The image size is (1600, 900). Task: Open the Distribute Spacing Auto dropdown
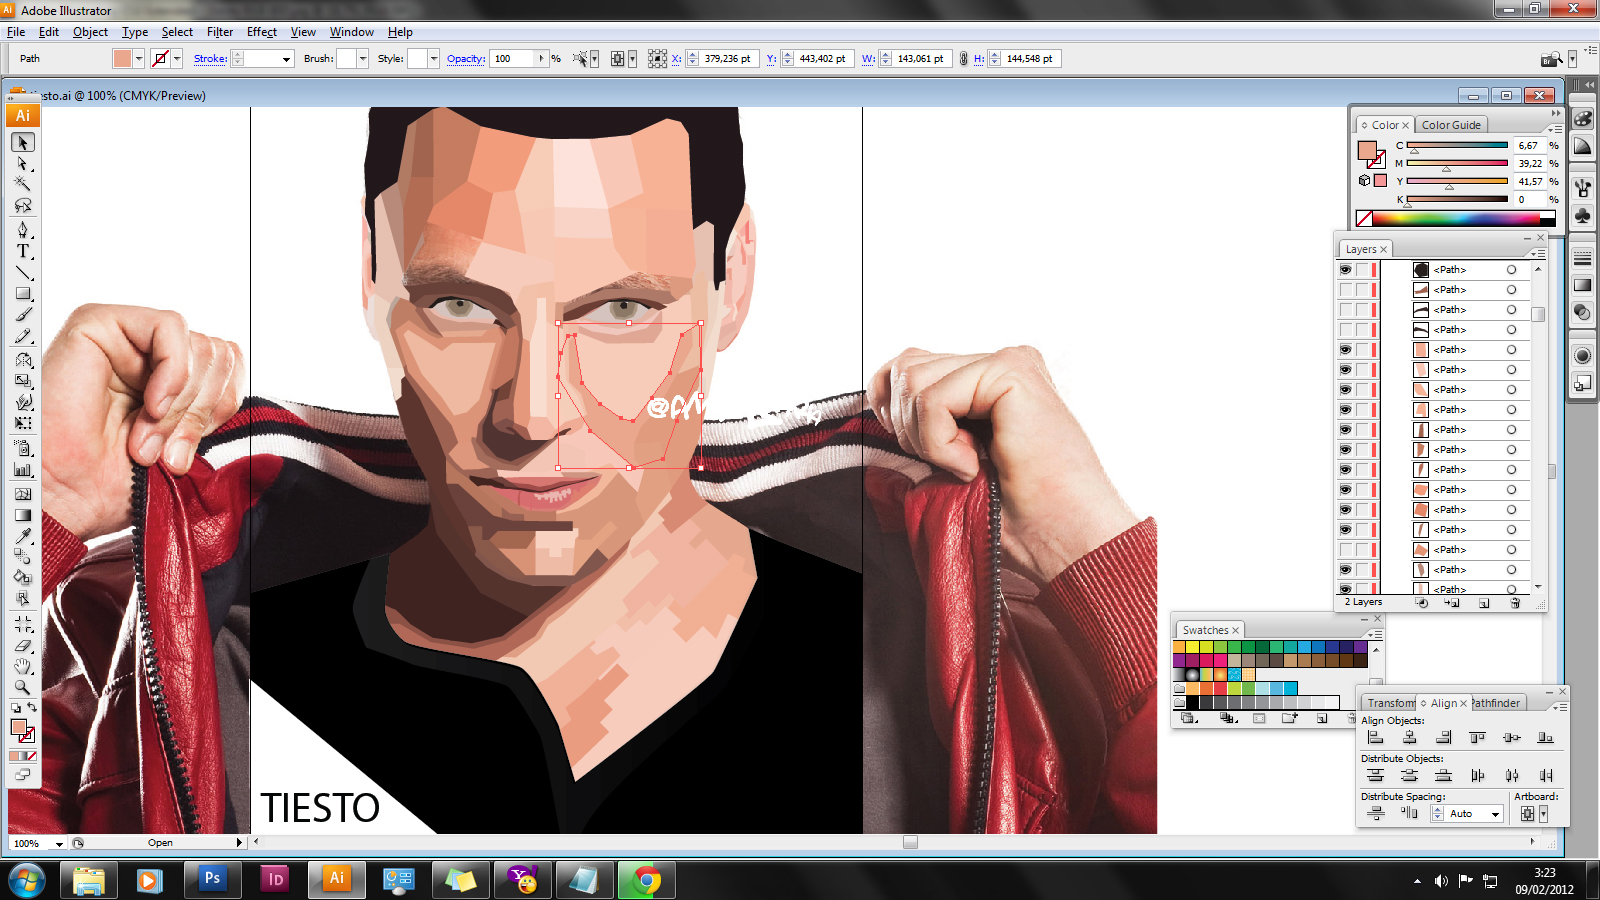pos(1495,814)
